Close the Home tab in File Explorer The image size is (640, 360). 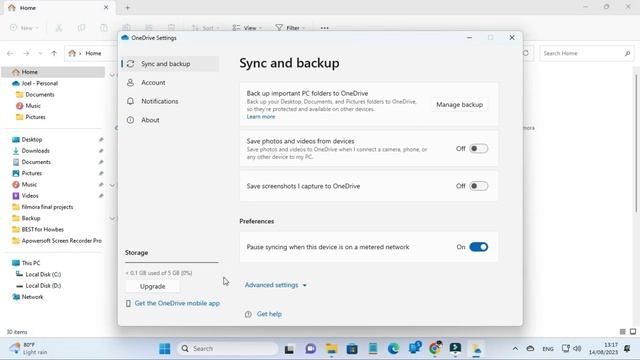[x=106, y=7]
